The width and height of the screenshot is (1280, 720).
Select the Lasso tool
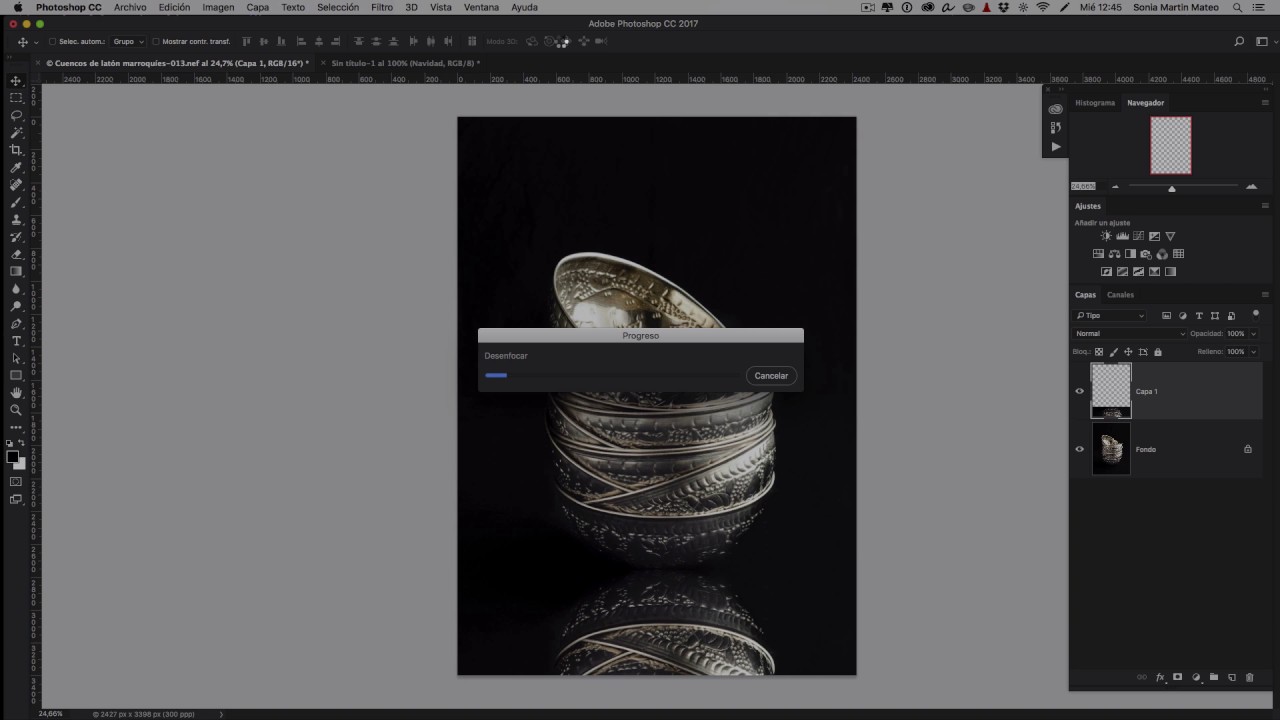pyautogui.click(x=16, y=115)
